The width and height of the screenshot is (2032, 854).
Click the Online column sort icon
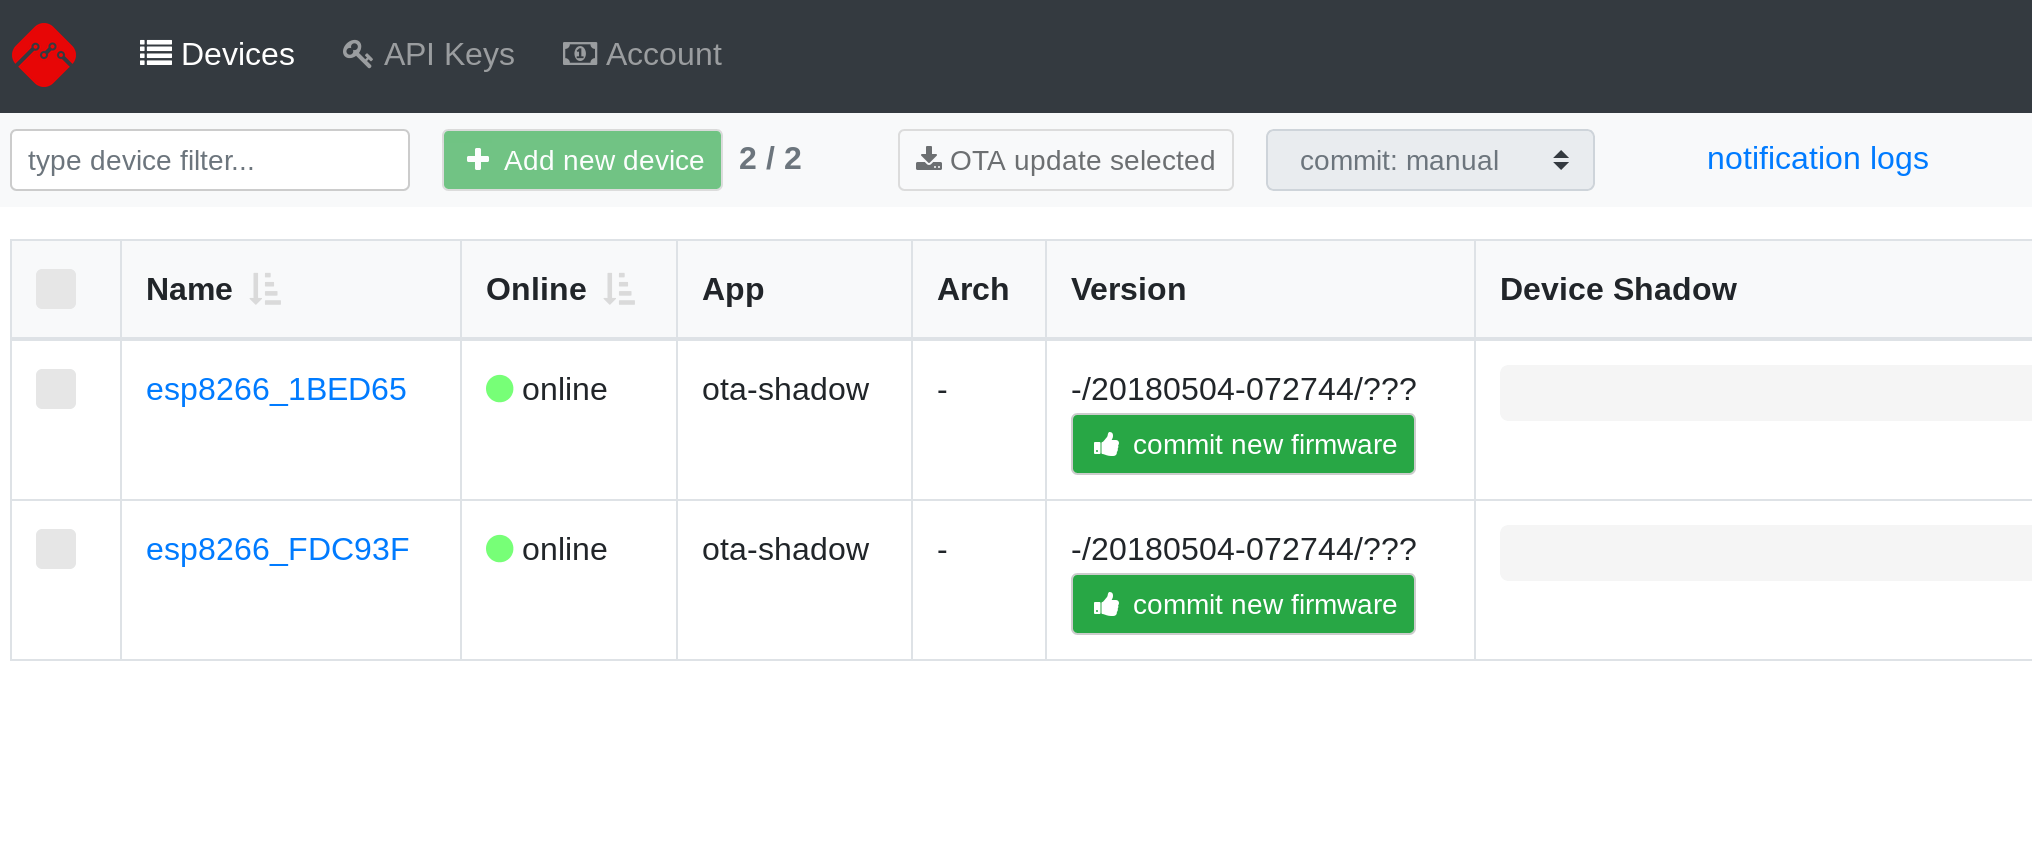coord(619,289)
